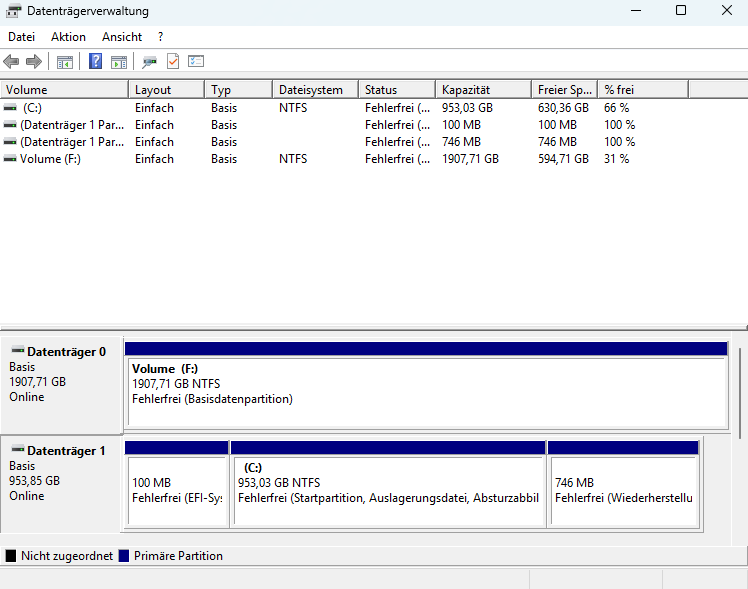Open the Datei menu
This screenshot has height=589, width=748.
pos(21,37)
